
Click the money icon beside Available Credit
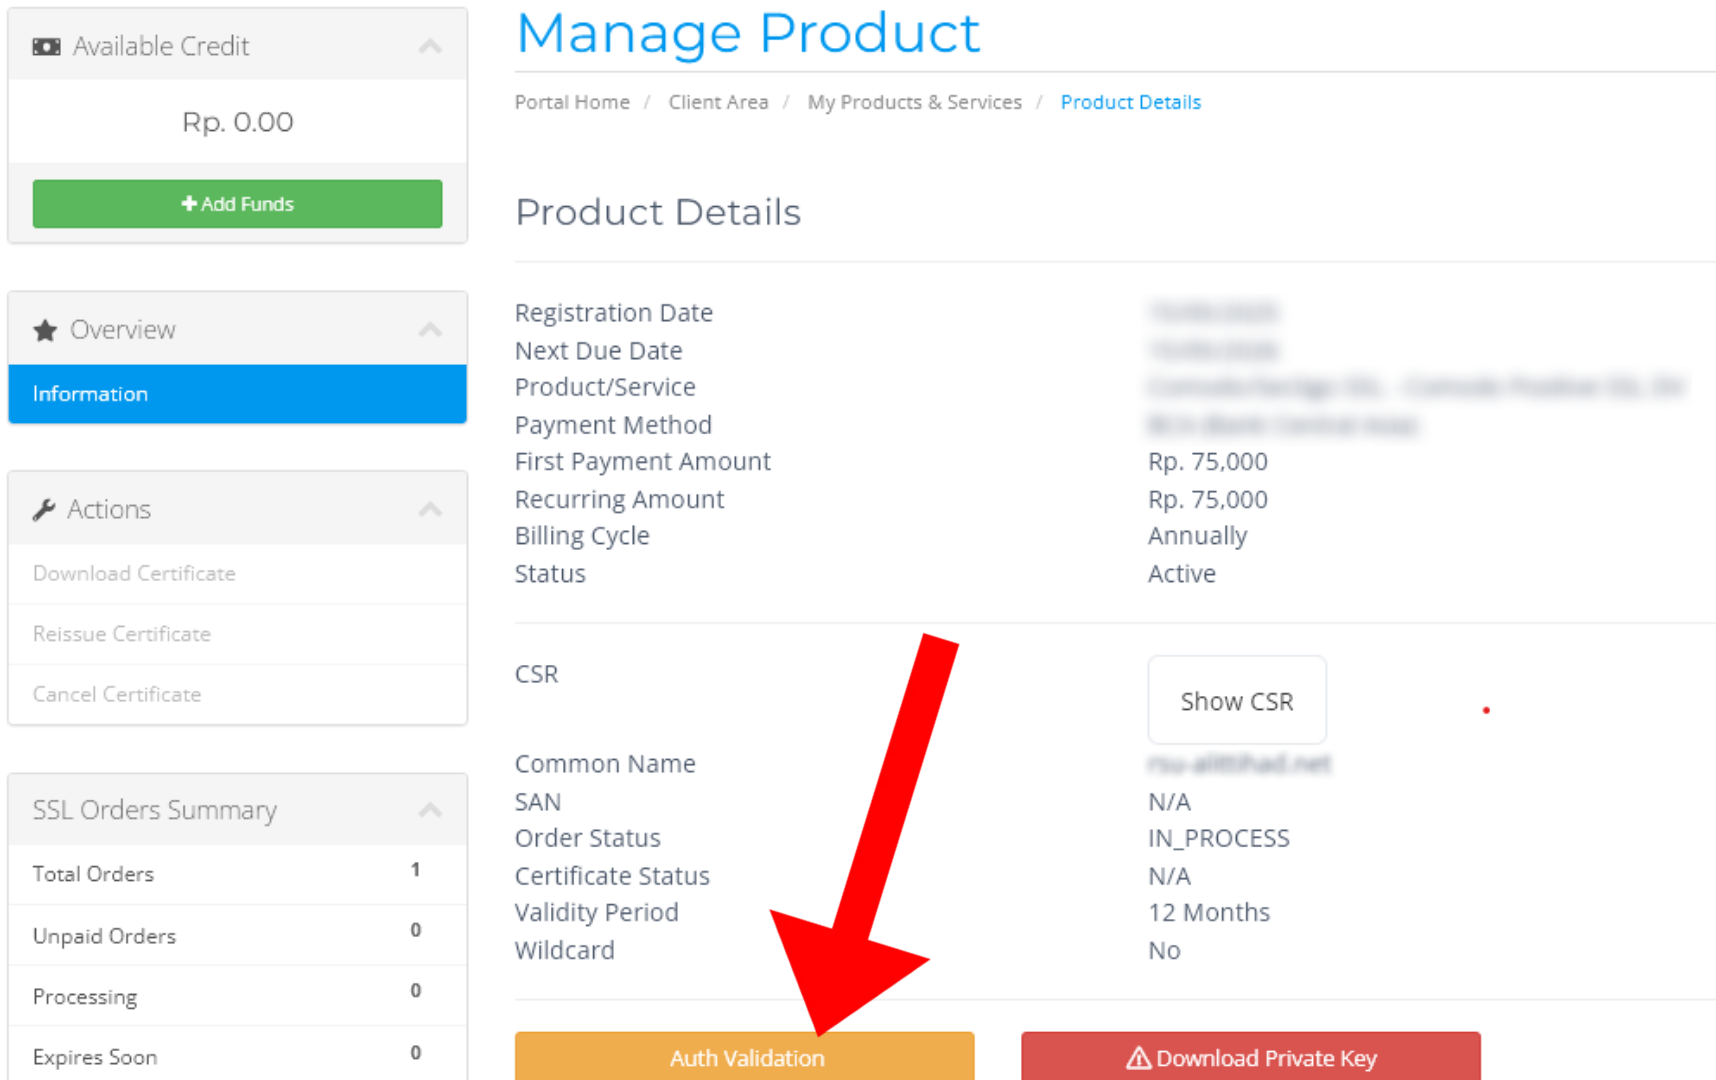pyautogui.click(x=46, y=47)
